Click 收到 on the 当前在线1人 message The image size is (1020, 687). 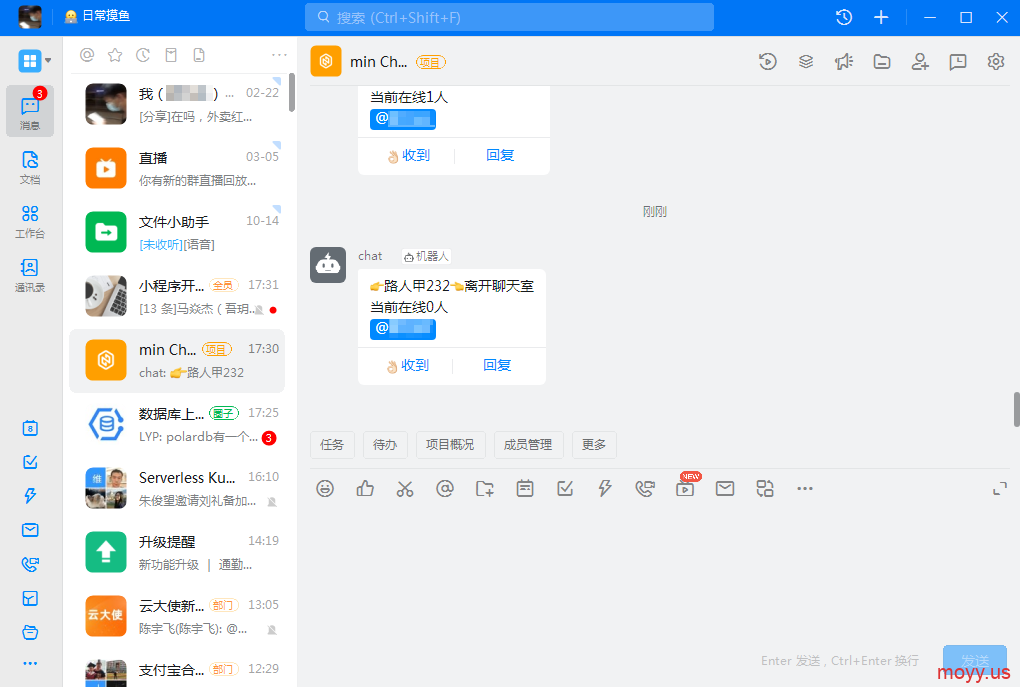tap(408, 155)
